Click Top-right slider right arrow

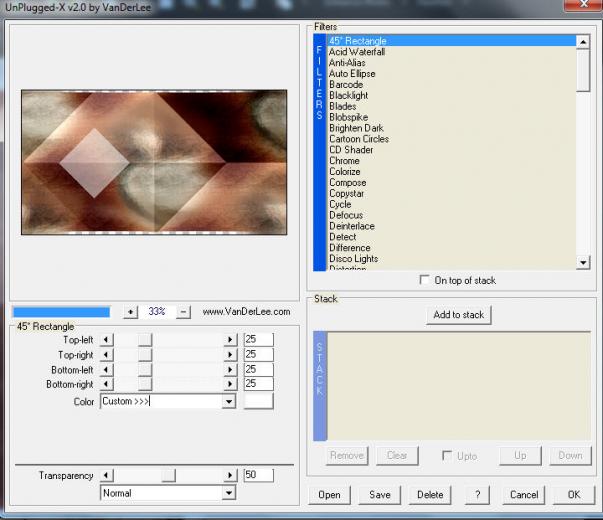tap(231, 355)
